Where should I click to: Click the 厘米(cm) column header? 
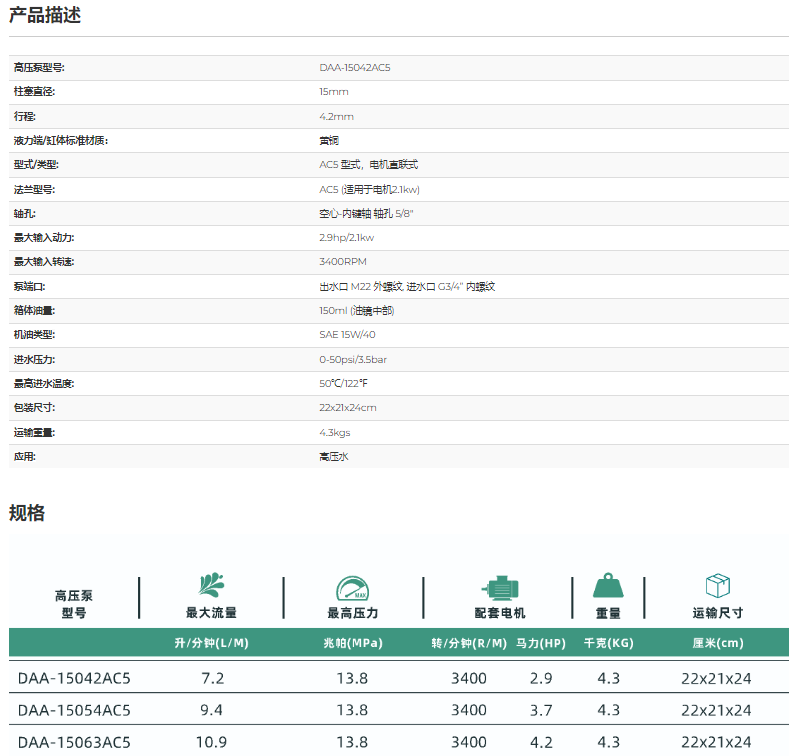[x=717, y=643]
